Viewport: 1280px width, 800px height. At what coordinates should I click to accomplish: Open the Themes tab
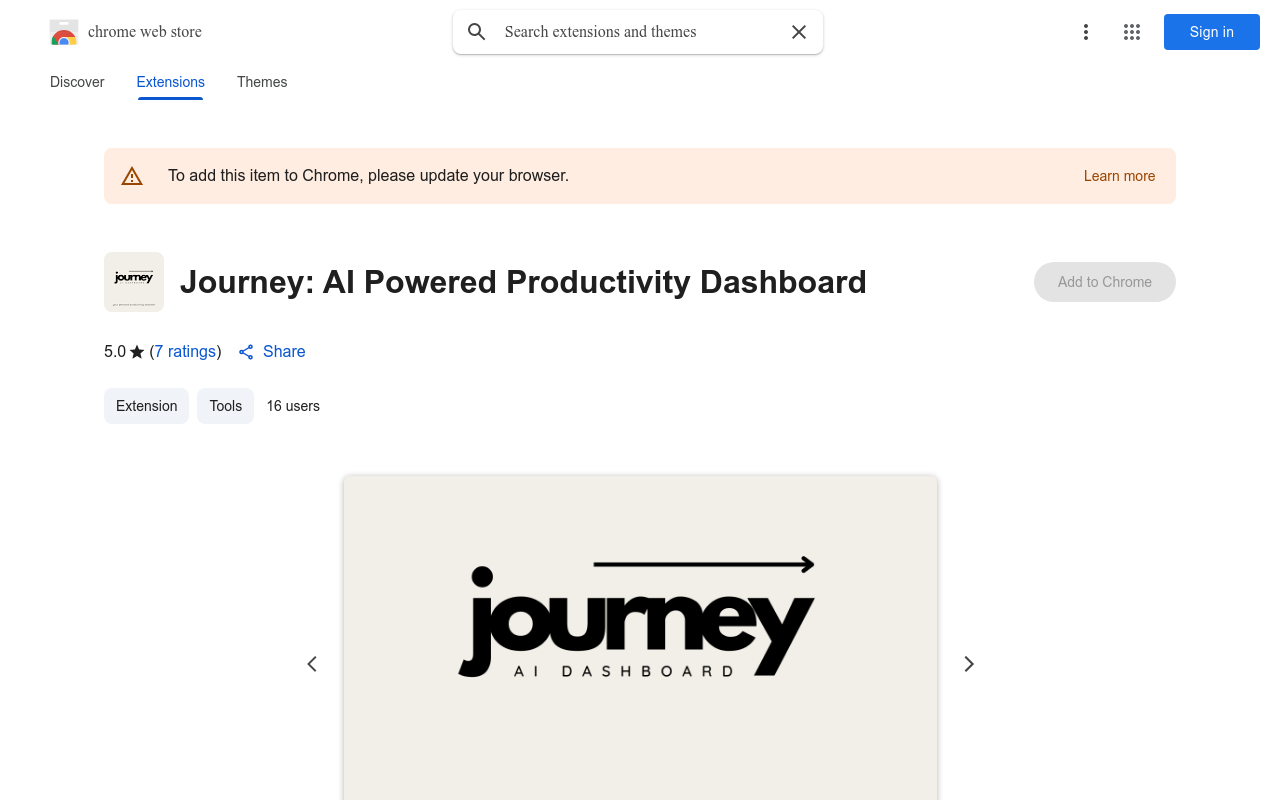pos(262,82)
